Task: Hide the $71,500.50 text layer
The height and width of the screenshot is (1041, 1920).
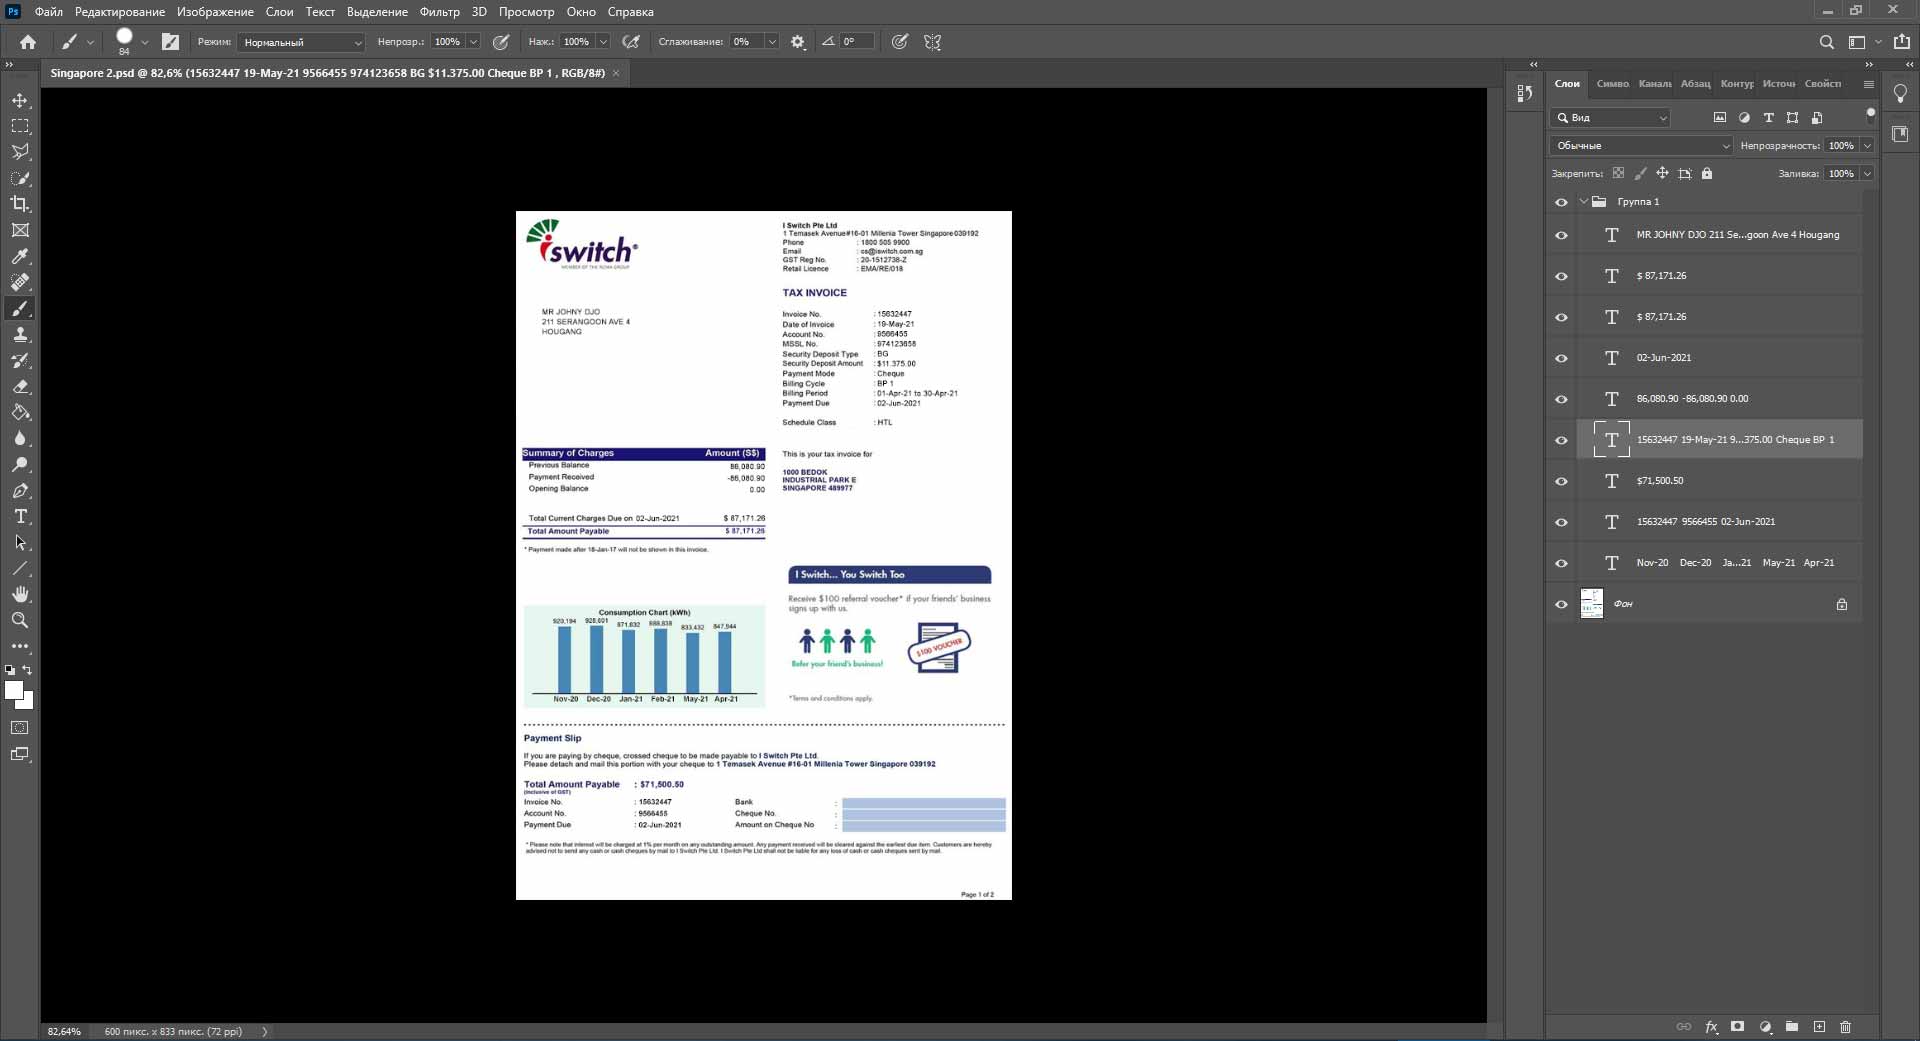Action: click(x=1561, y=481)
